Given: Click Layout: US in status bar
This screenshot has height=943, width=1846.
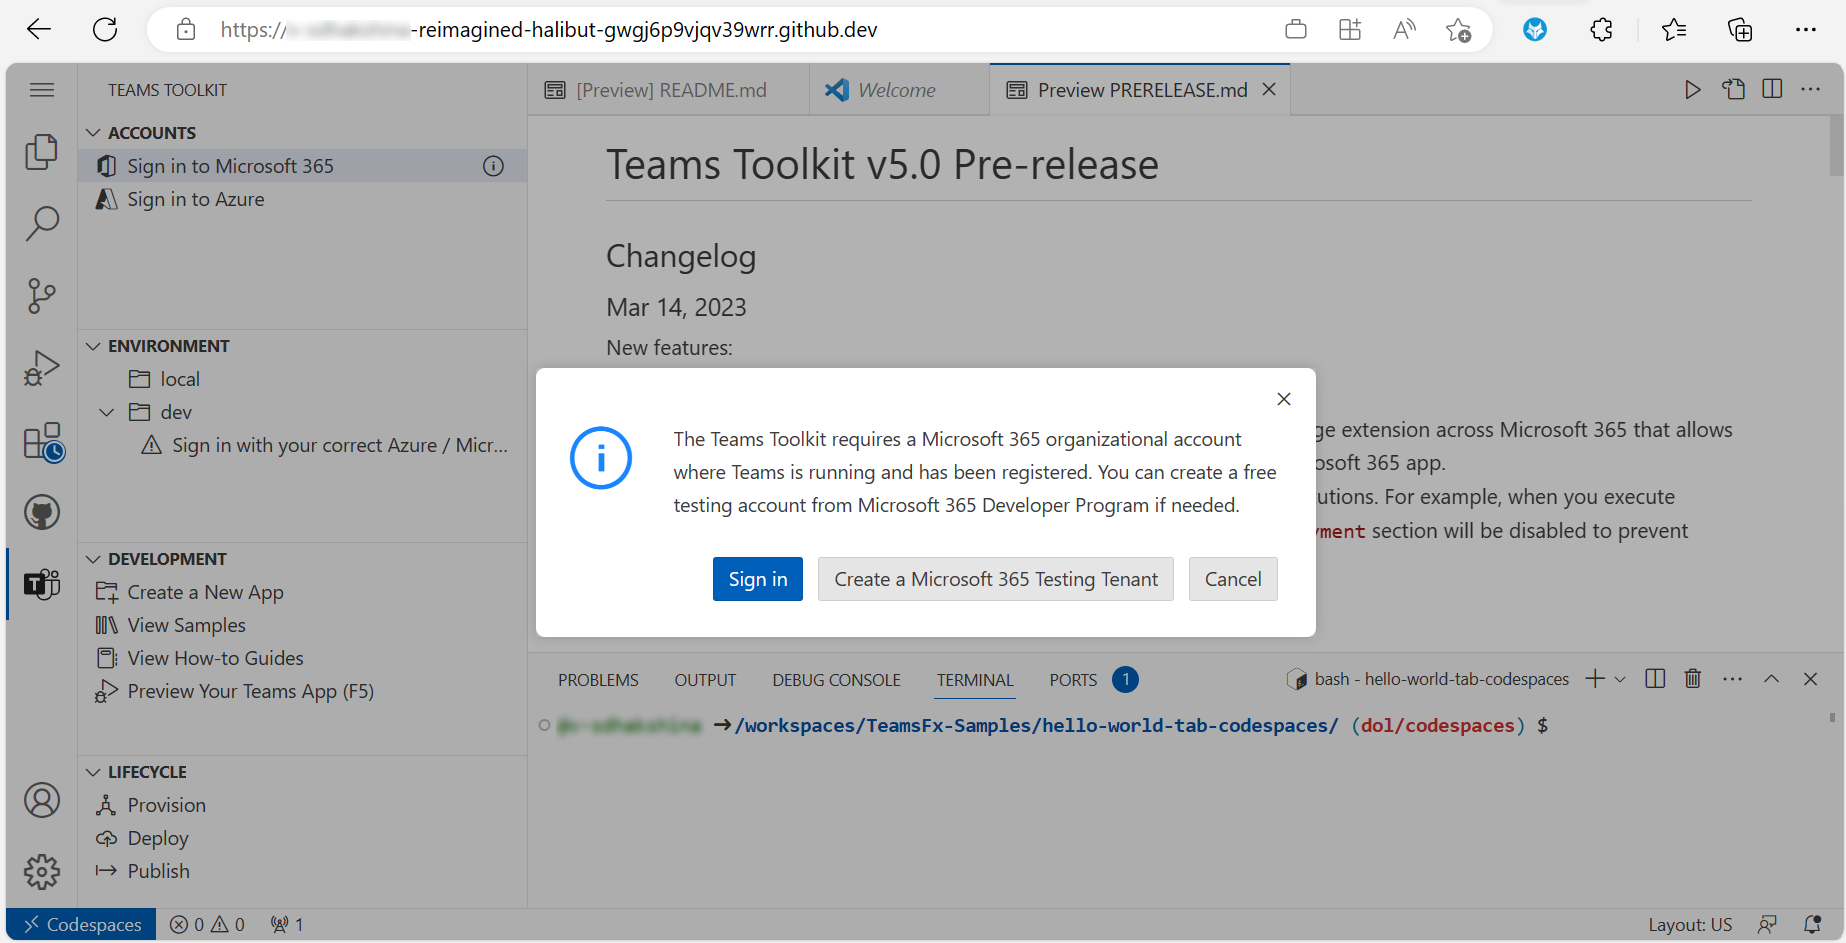Looking at the screenshot, I should (x=1690, y=925).
